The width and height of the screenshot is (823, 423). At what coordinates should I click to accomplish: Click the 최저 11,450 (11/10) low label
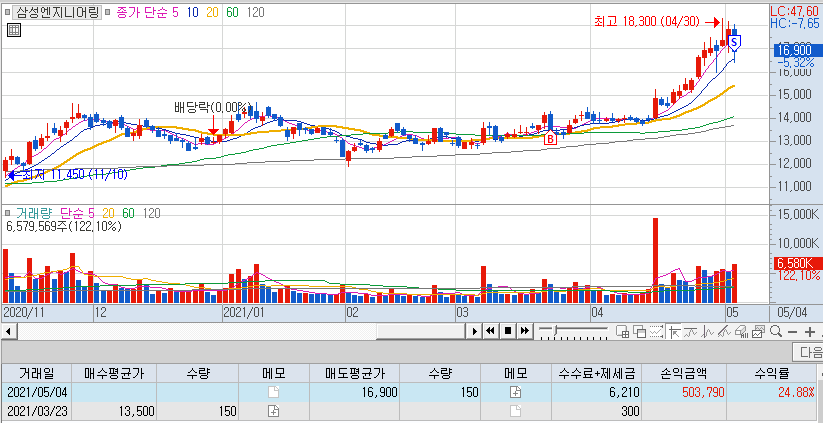coord(75,175)
